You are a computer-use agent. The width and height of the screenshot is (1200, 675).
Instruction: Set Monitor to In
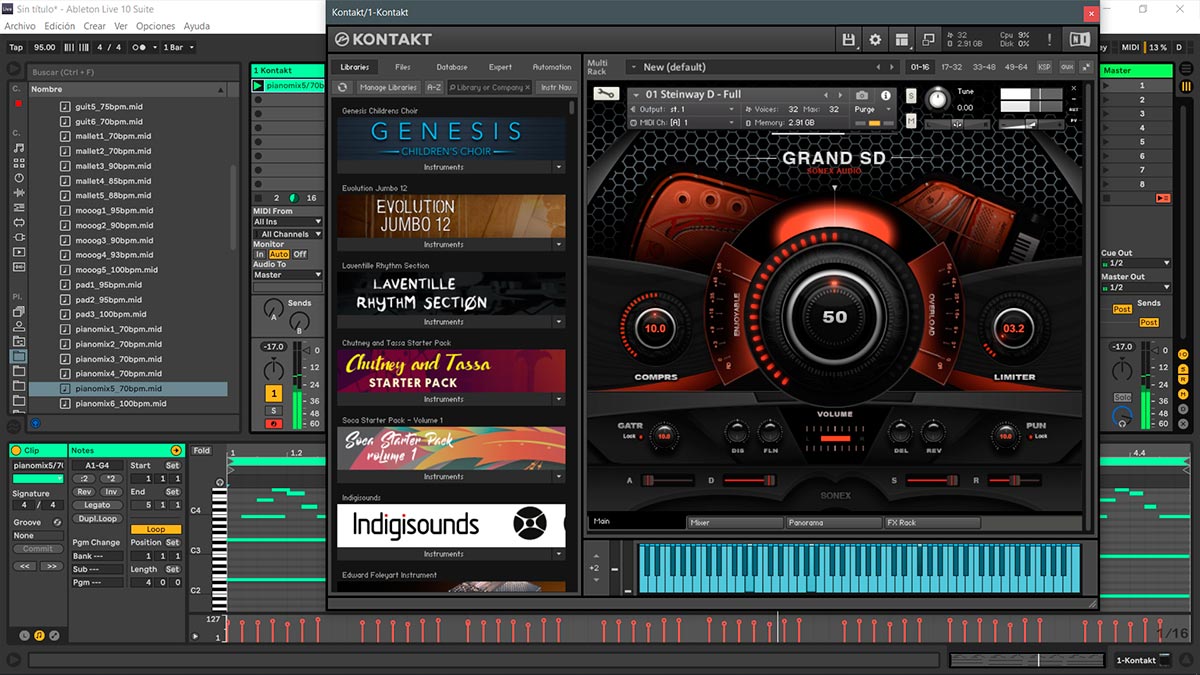(x=260, y=254)
